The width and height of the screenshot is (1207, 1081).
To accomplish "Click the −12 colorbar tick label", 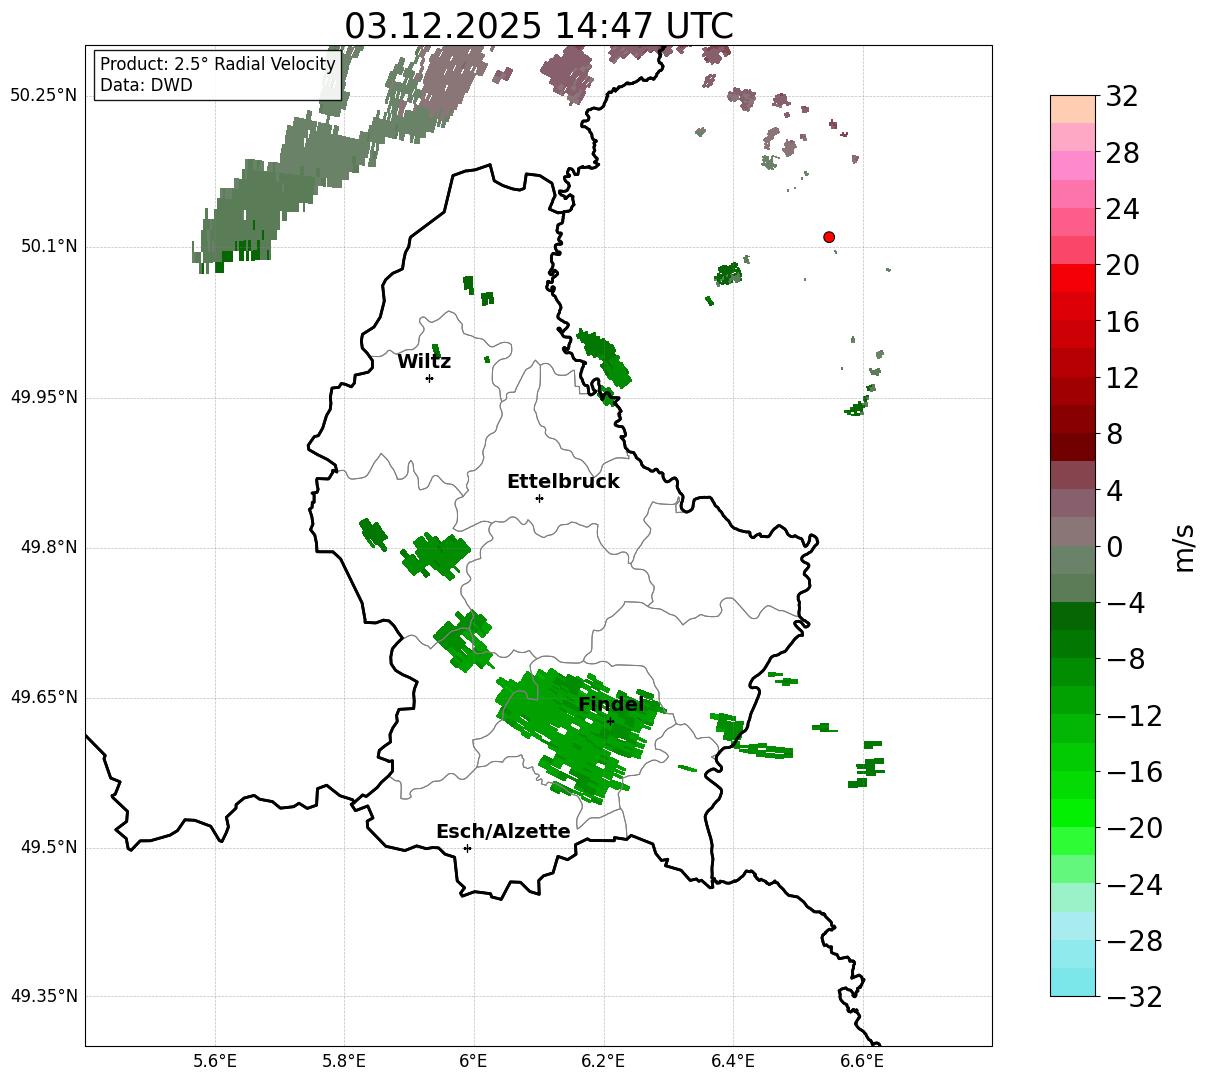I will [1134, 716].
